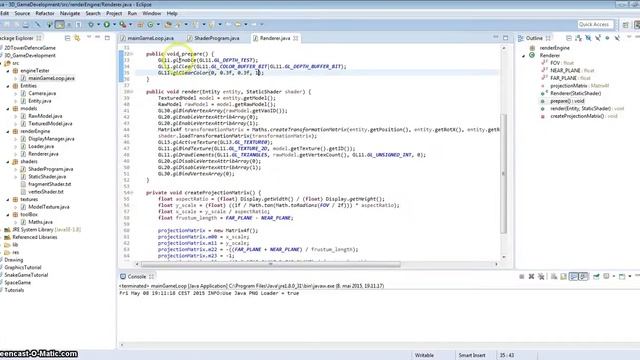Viewport: 640px width, 360px height.
Task: Focus the Quick Access search field
Action: tap(596, 24)
